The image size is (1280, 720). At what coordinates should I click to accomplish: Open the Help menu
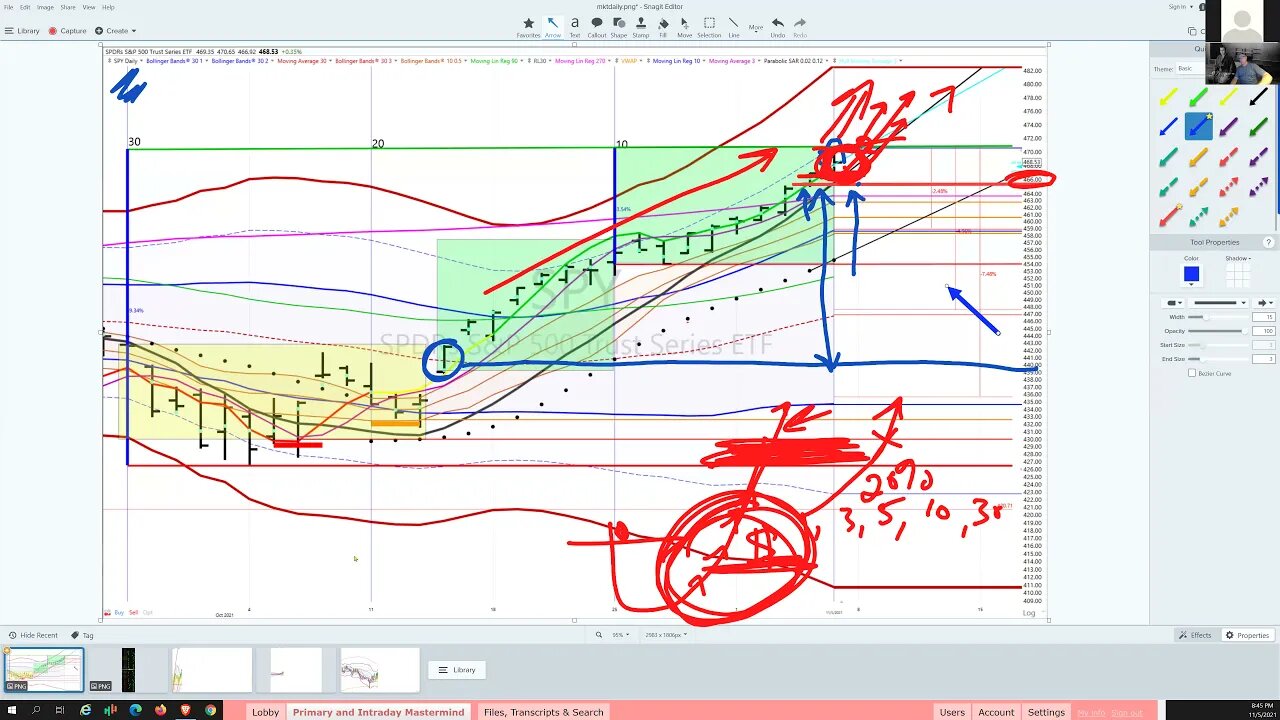tap(108, 7)
